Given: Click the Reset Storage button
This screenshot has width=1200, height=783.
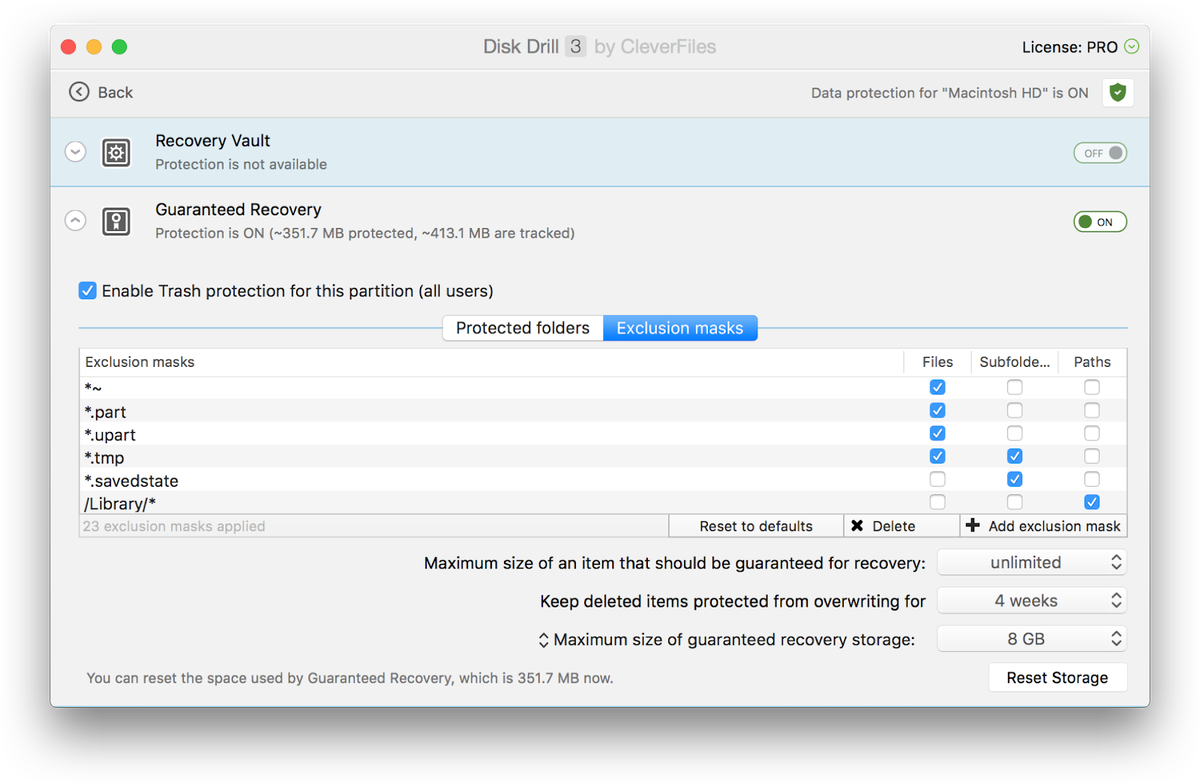Looking at the screenshot, I should tap(1057, 678).
